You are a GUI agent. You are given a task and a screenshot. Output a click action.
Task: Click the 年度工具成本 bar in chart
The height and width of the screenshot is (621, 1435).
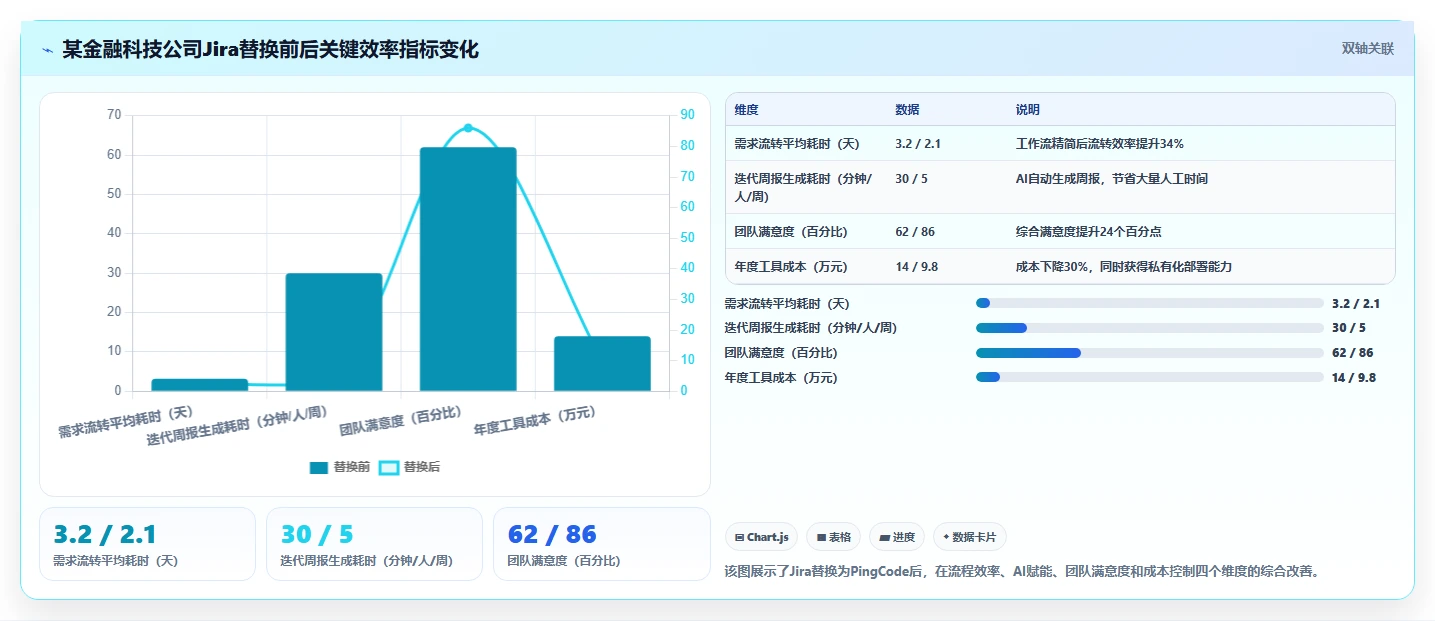[602, 363]
